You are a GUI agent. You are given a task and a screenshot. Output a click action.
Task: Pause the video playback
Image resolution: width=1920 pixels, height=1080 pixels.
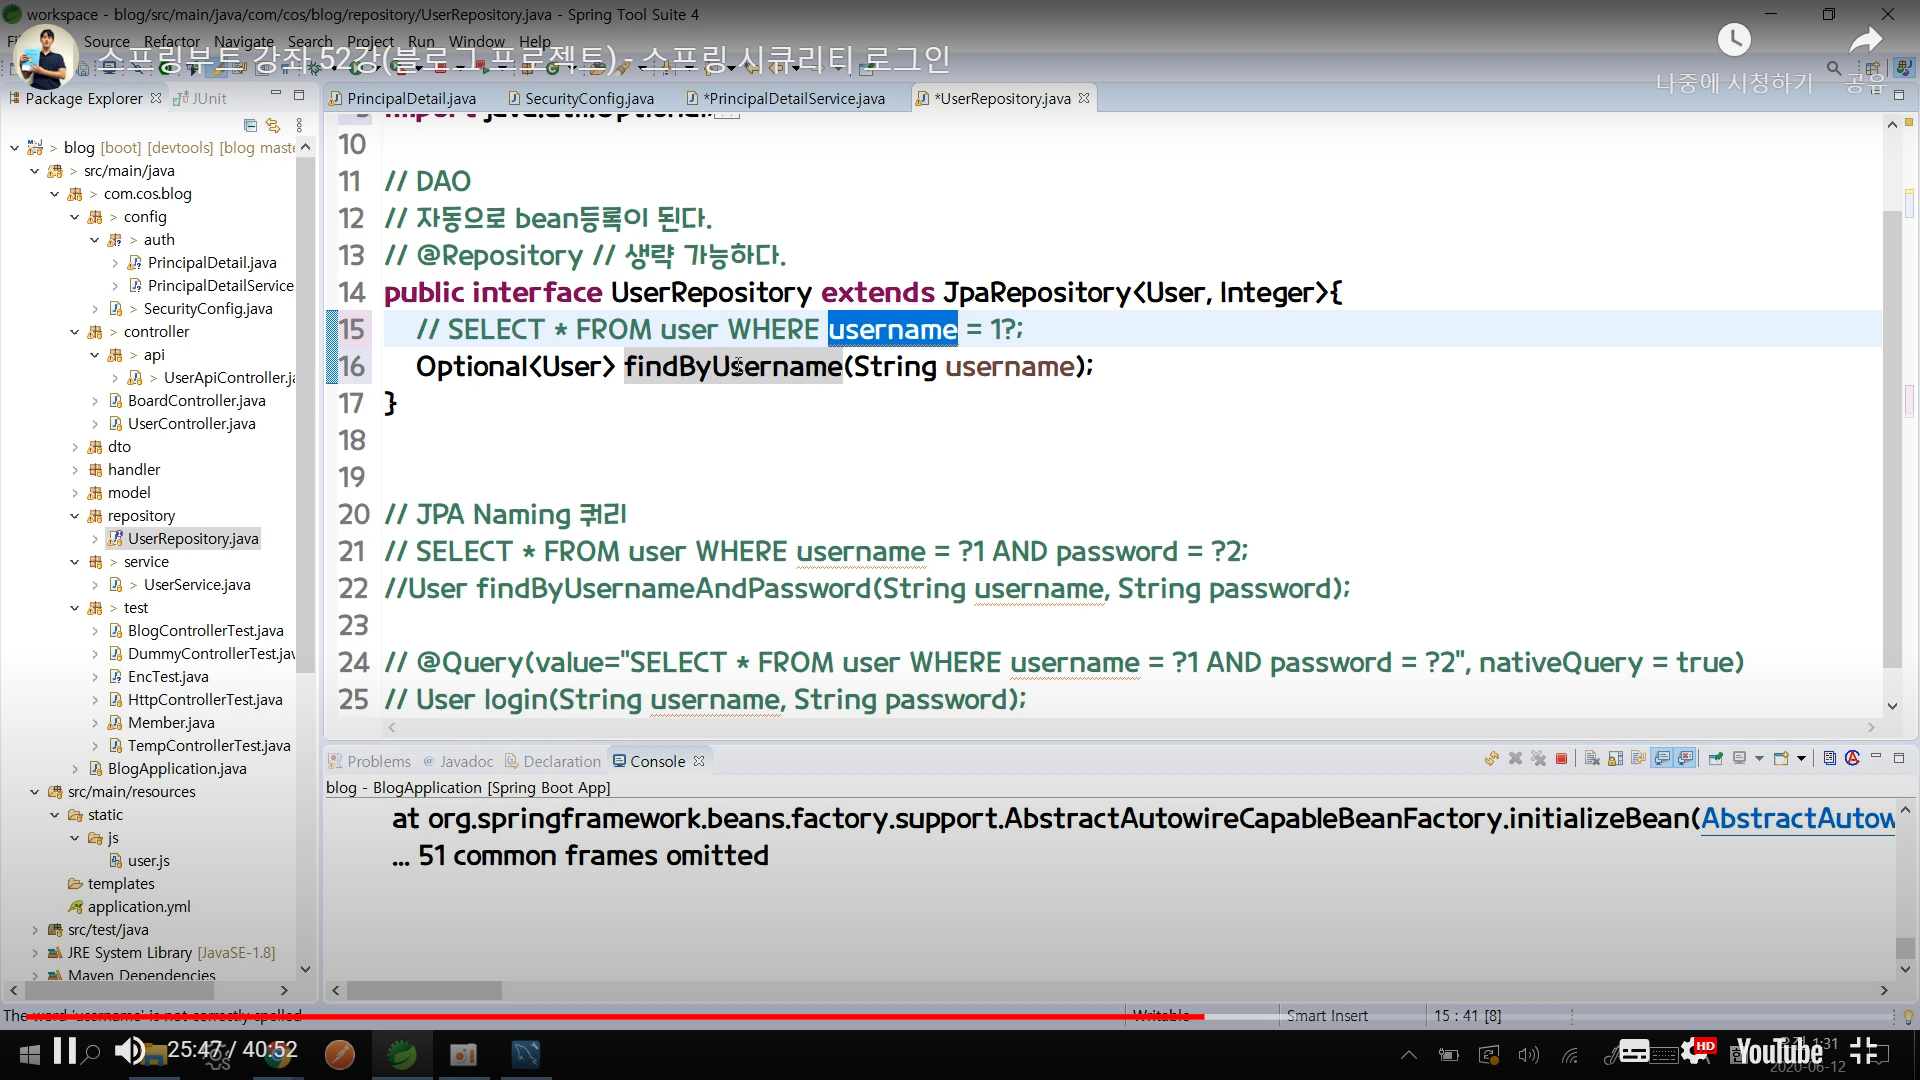point(65,1051)
